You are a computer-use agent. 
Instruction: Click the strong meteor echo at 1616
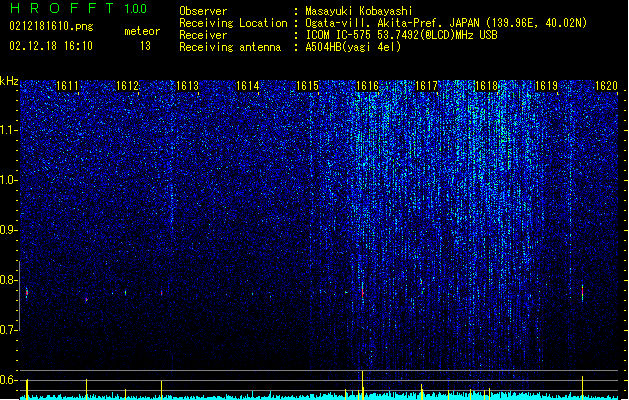[x=363, y=292]
